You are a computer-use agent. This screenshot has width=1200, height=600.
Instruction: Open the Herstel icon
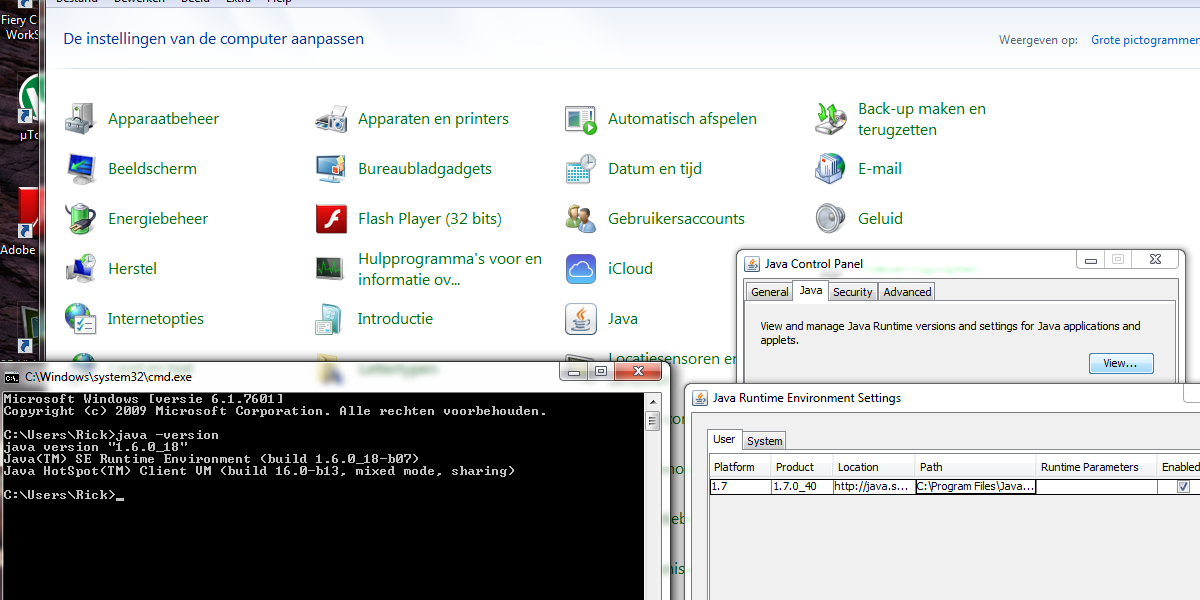pyautogui.click(x=80, y=268)
